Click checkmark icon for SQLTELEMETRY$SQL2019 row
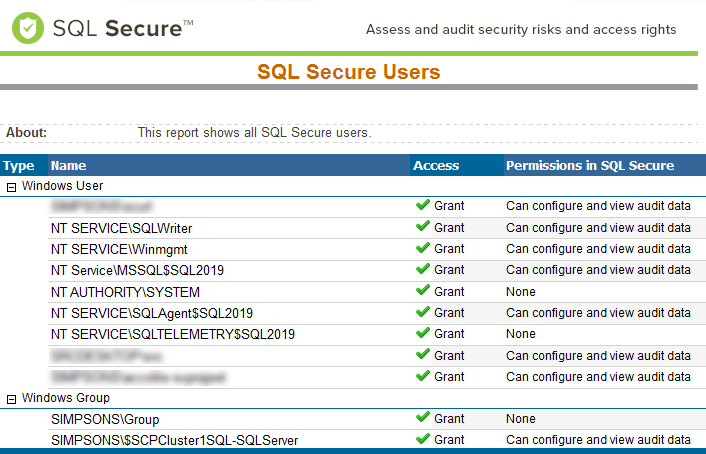Viewport: 706px width, 454px height. pos(423,333)
